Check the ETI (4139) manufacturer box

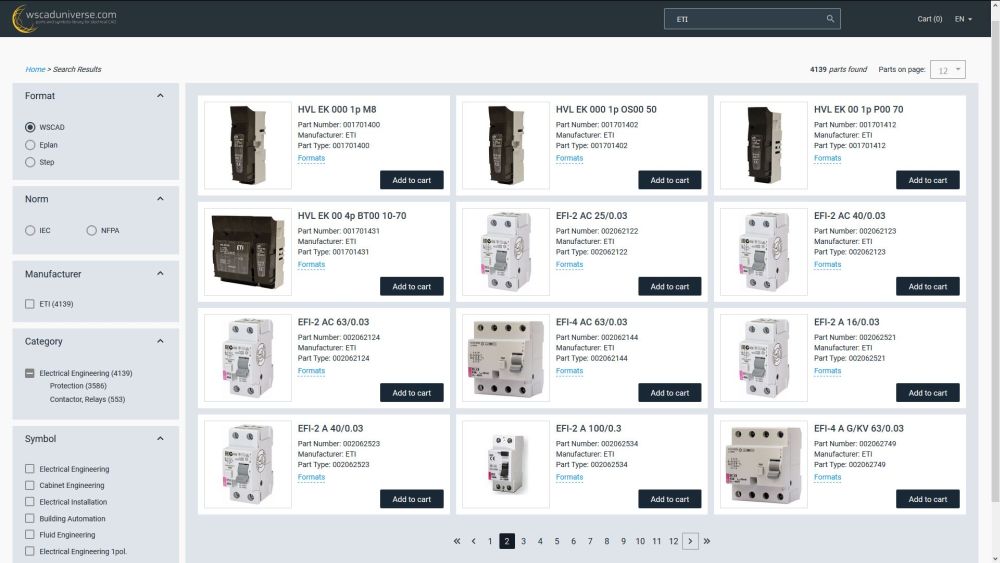tap(30, 304)
